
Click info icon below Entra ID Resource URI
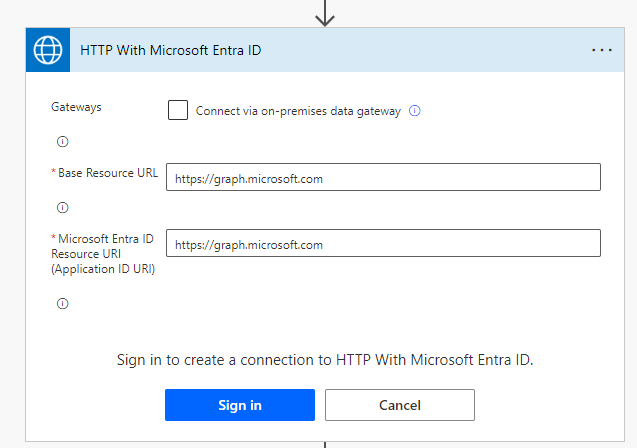coord(62,303)
